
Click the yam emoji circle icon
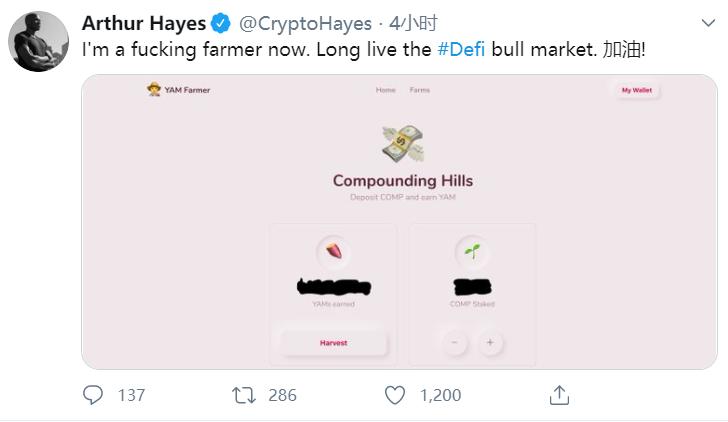[x=334, y=251]
